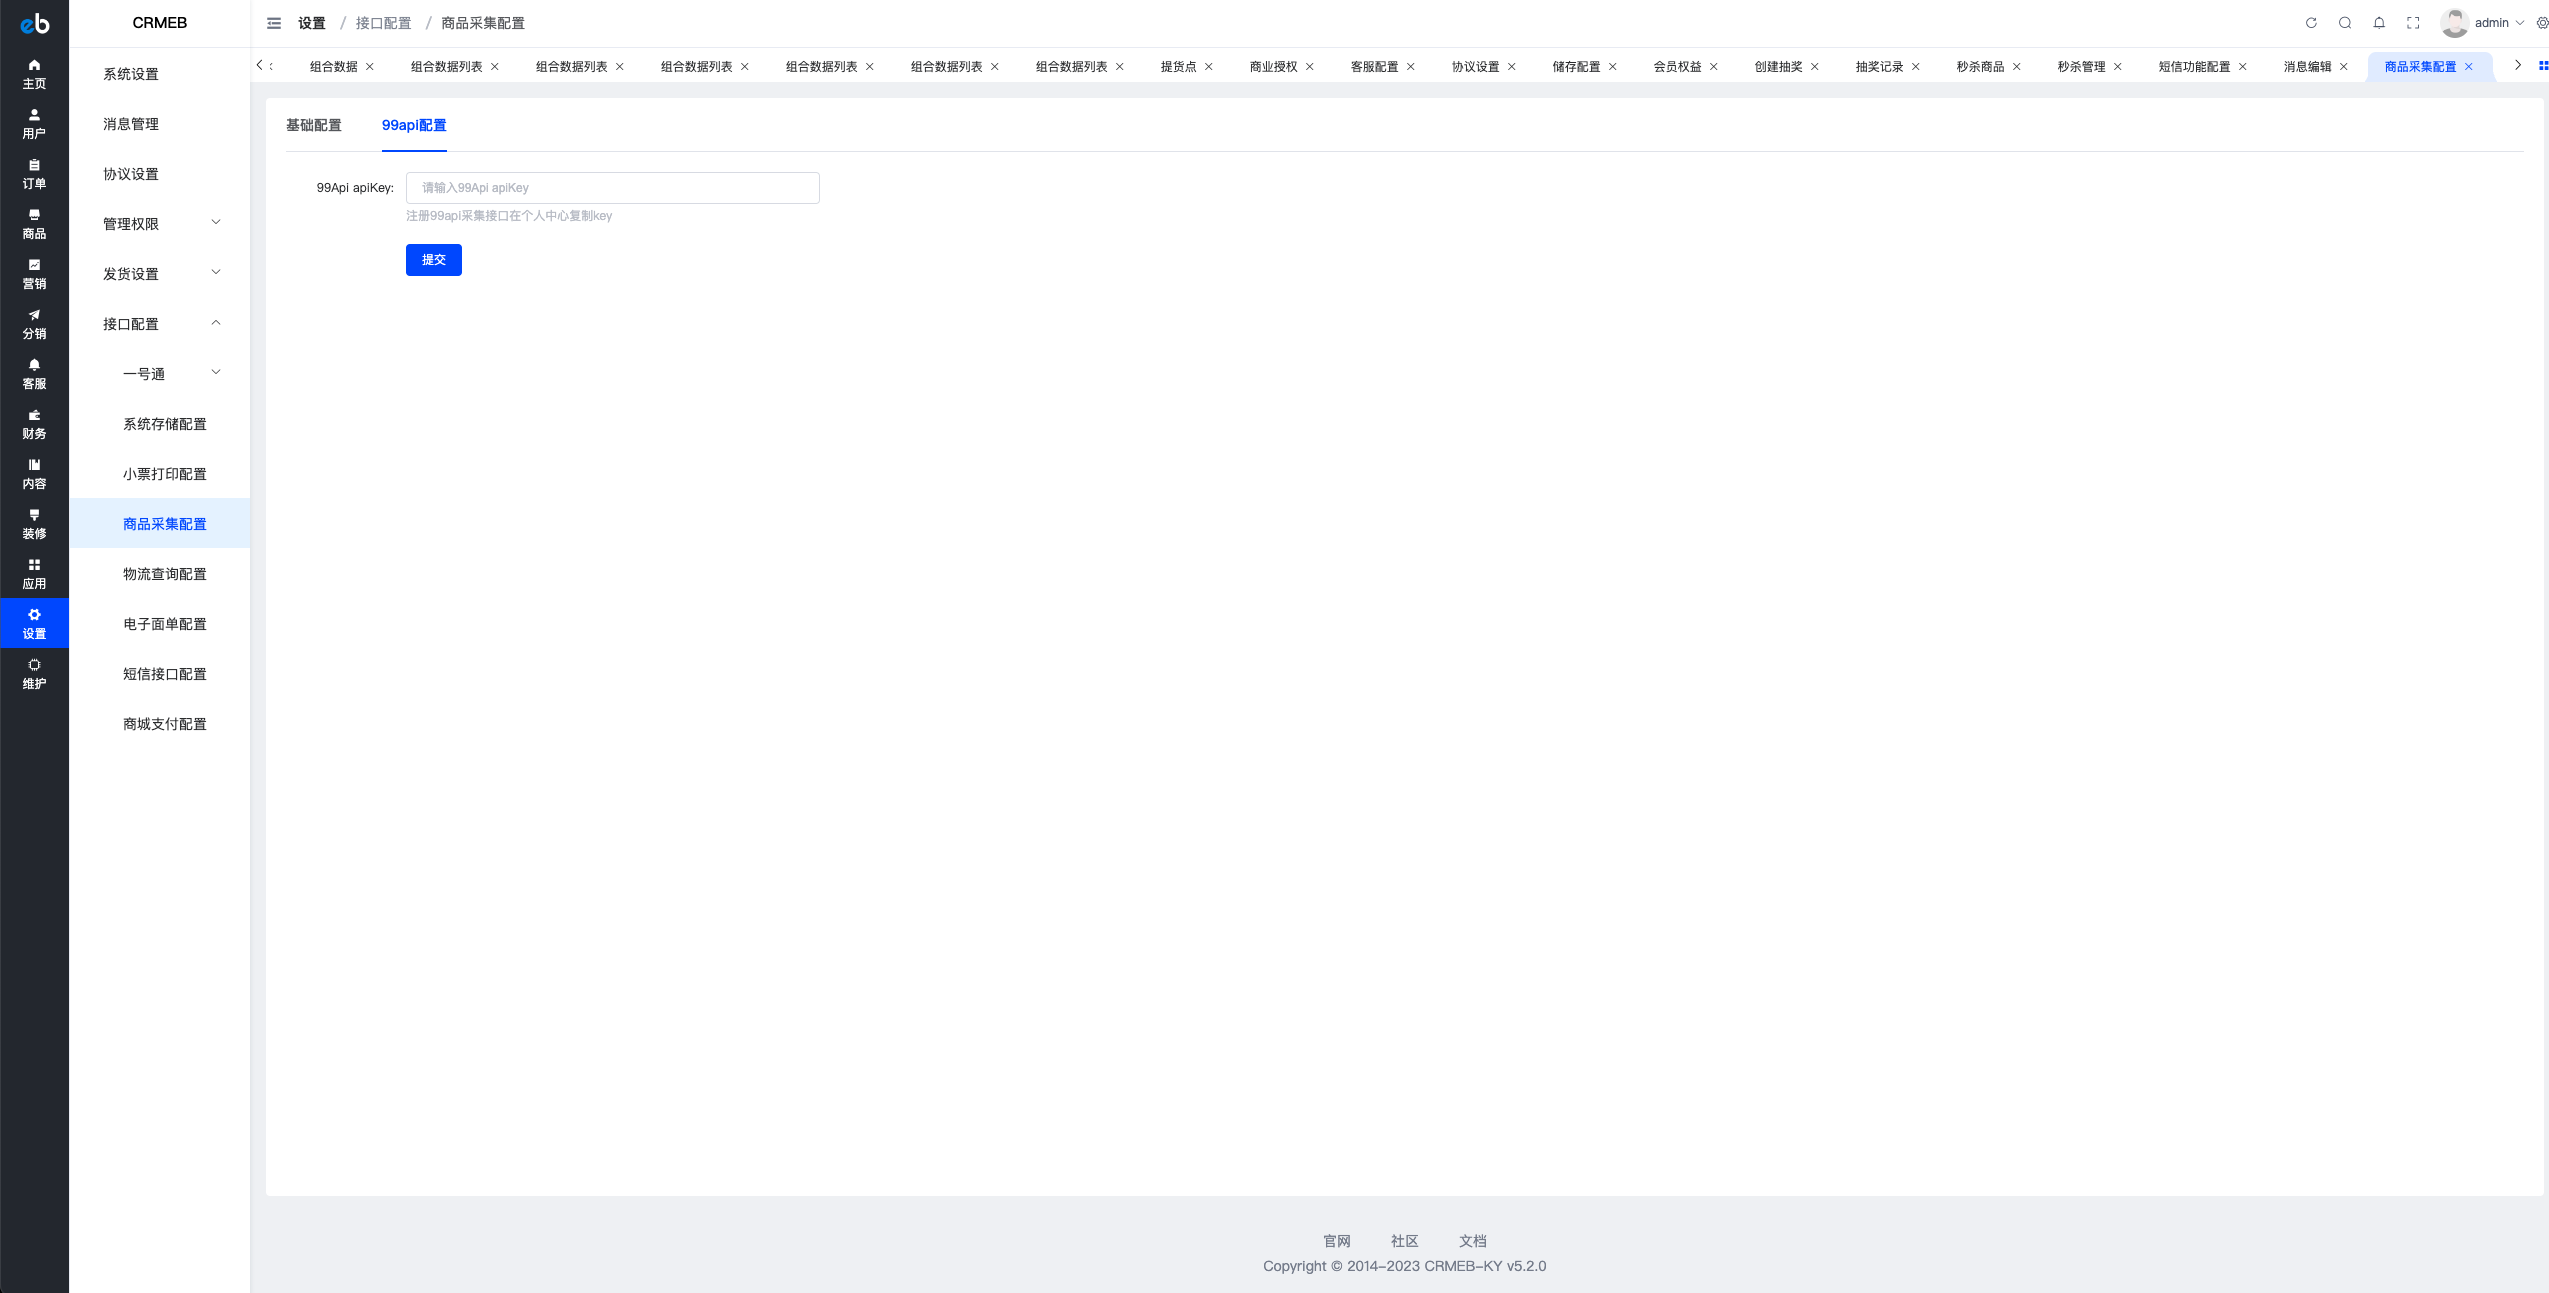Open the 客服 customer service sidebar icon
This screenshot has width=2549, height=1293.
pos(34,374)
